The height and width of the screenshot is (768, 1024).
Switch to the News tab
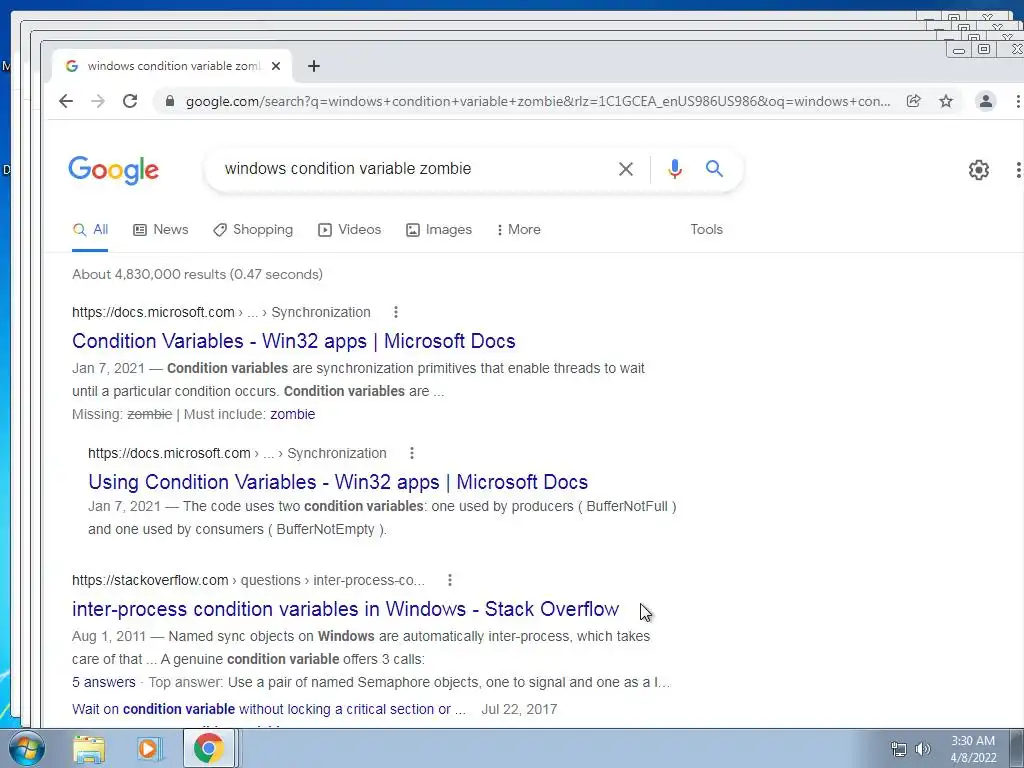tap(161, 229)
